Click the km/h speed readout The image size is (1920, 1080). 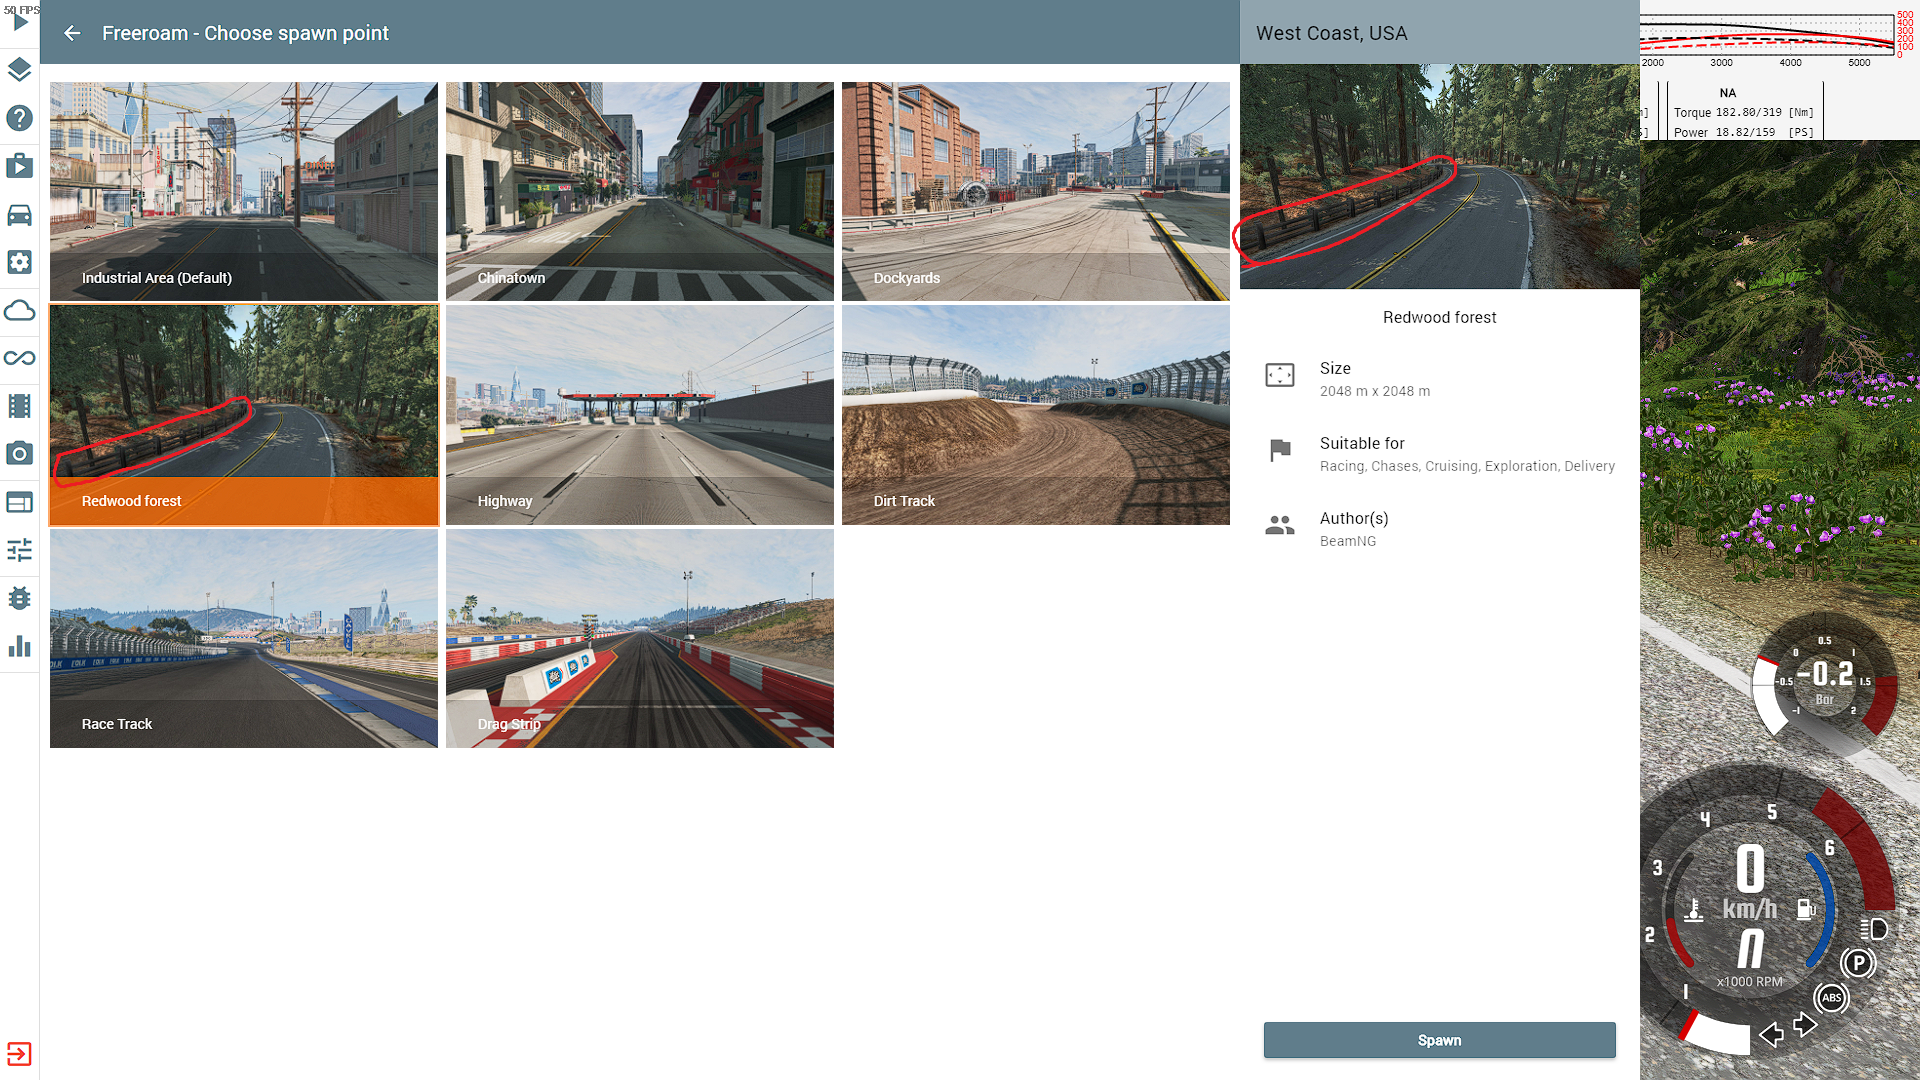point(1749,882)
